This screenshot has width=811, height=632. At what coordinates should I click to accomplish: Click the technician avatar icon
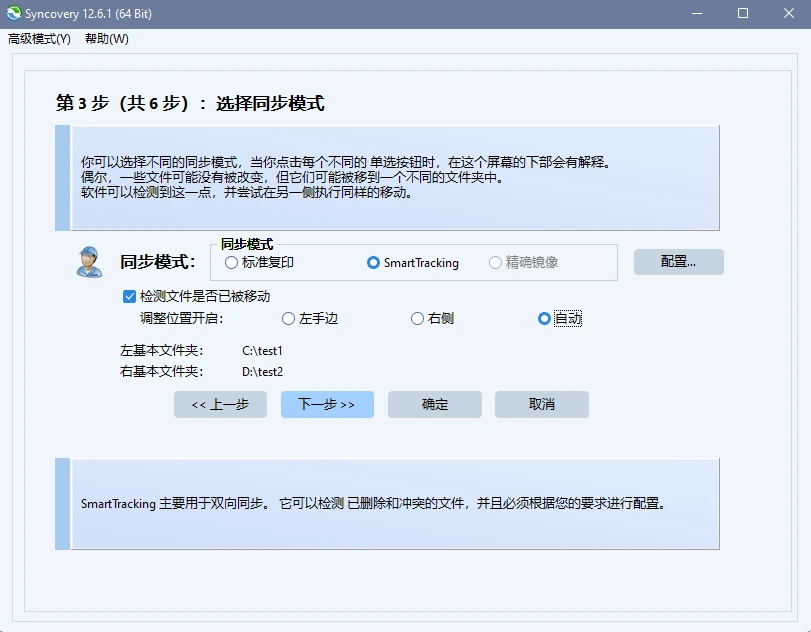tap(89, 262)
